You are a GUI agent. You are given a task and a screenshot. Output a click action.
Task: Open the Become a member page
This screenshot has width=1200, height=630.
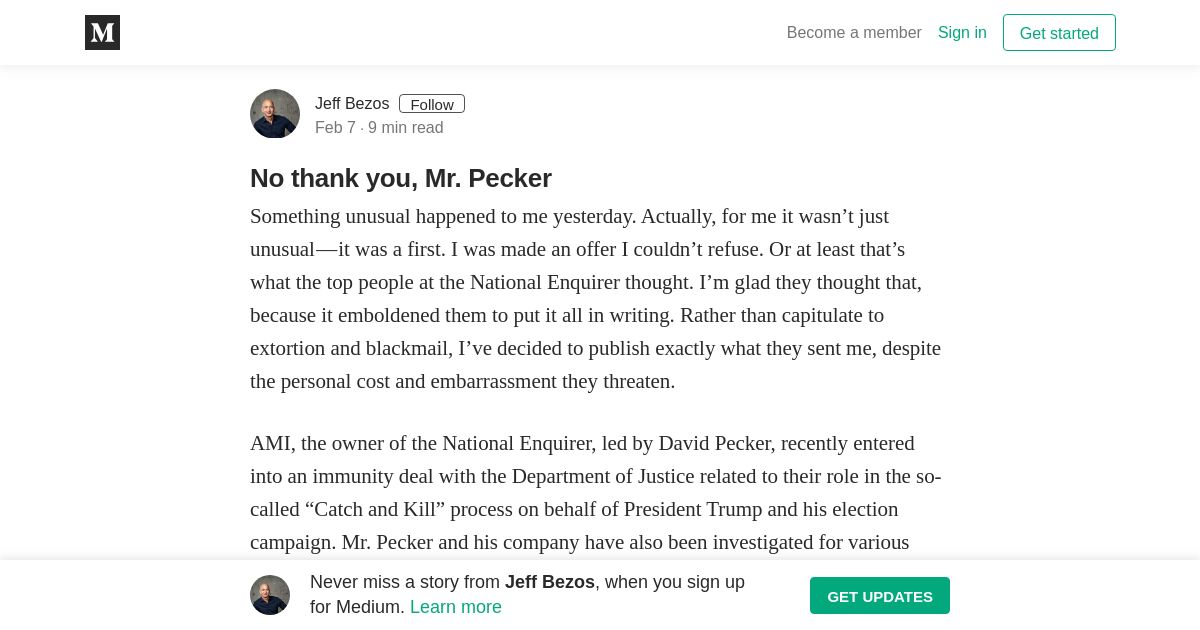854,33
